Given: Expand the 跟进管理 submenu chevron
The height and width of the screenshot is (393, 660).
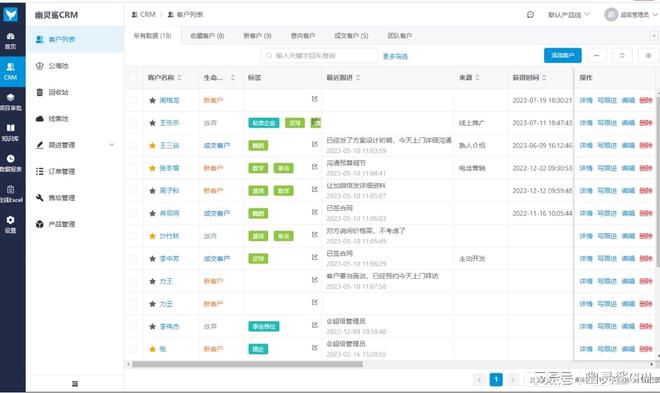Looking at the screenshot, I should (x=112, y=145).
